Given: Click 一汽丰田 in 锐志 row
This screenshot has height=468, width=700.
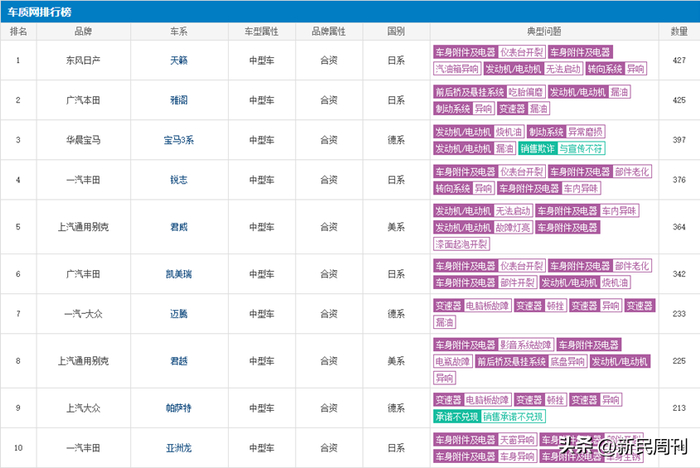Looking at the screenshot, I should tap(83, 180).
